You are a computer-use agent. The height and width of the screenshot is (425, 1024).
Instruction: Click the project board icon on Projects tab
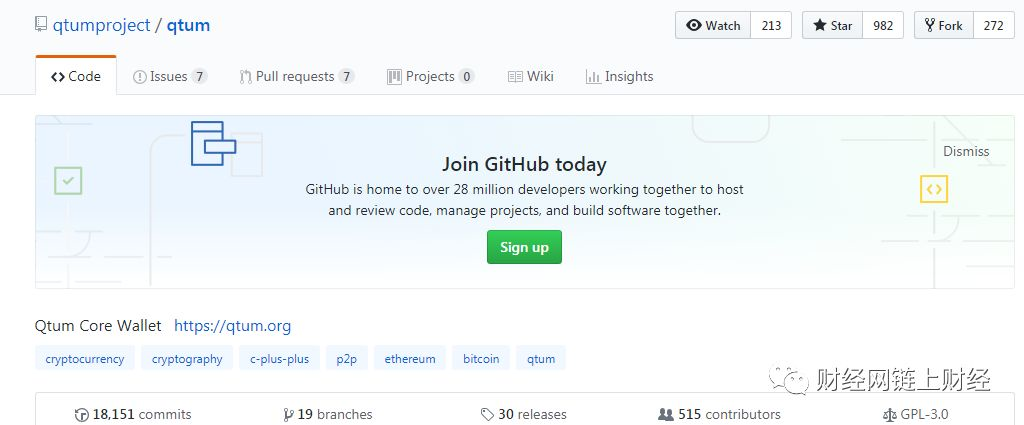click(x=394, y=77)
